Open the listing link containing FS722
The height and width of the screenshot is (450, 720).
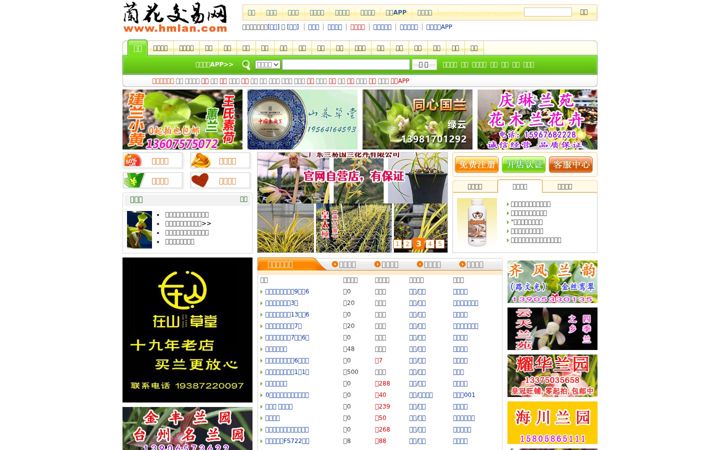point(287,441)
